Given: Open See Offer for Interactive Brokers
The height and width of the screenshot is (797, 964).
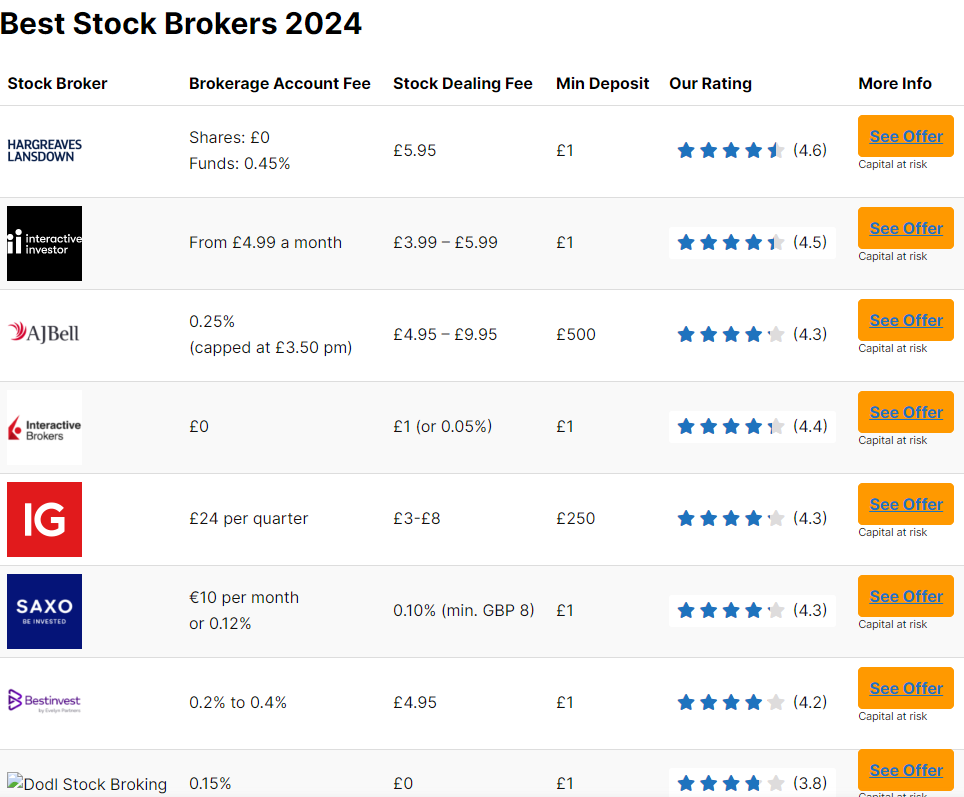Looking at the screenshot, I should [x=906, y=412].
